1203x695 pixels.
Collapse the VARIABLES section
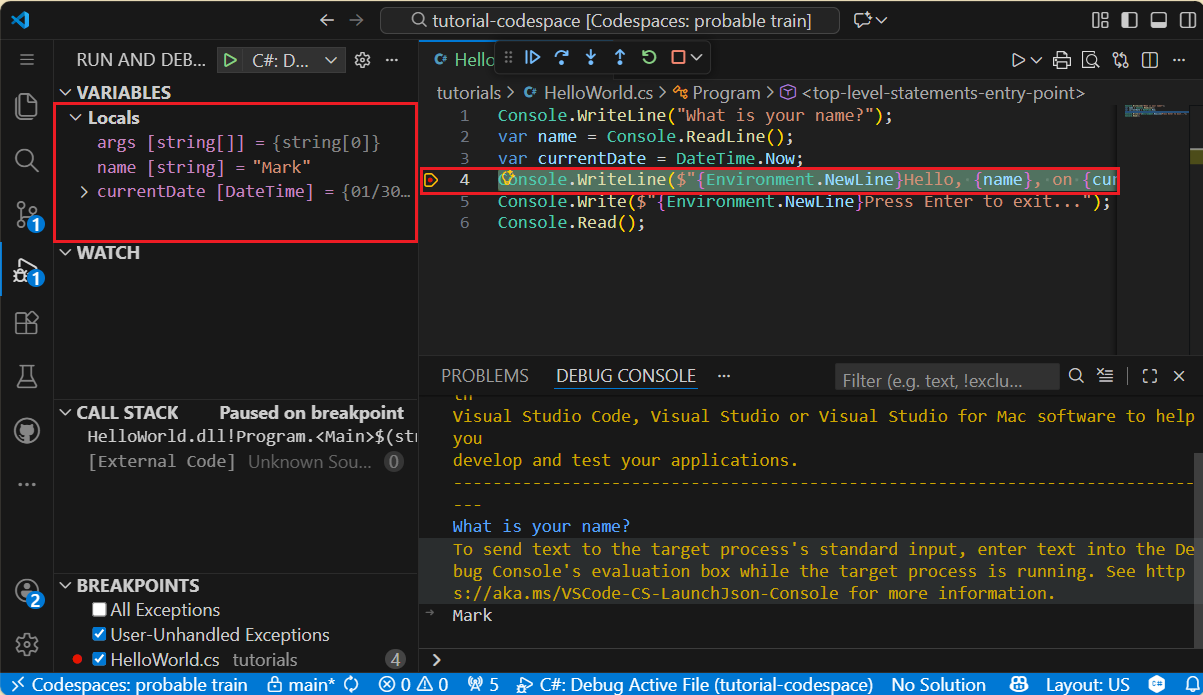point(66,92)
